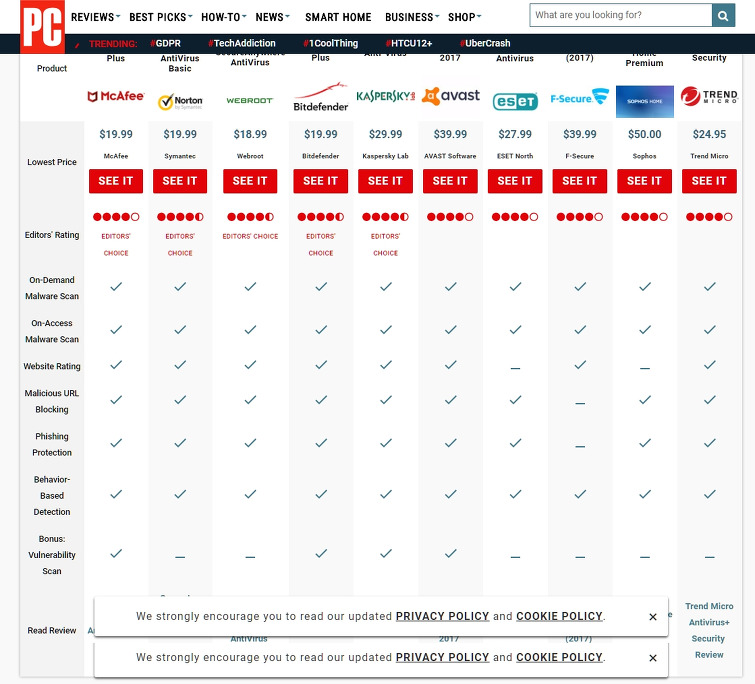Click the $18.99 Webroot price
Image resolution: width=755 pixels, height=684 pixels.
(250, 134)
